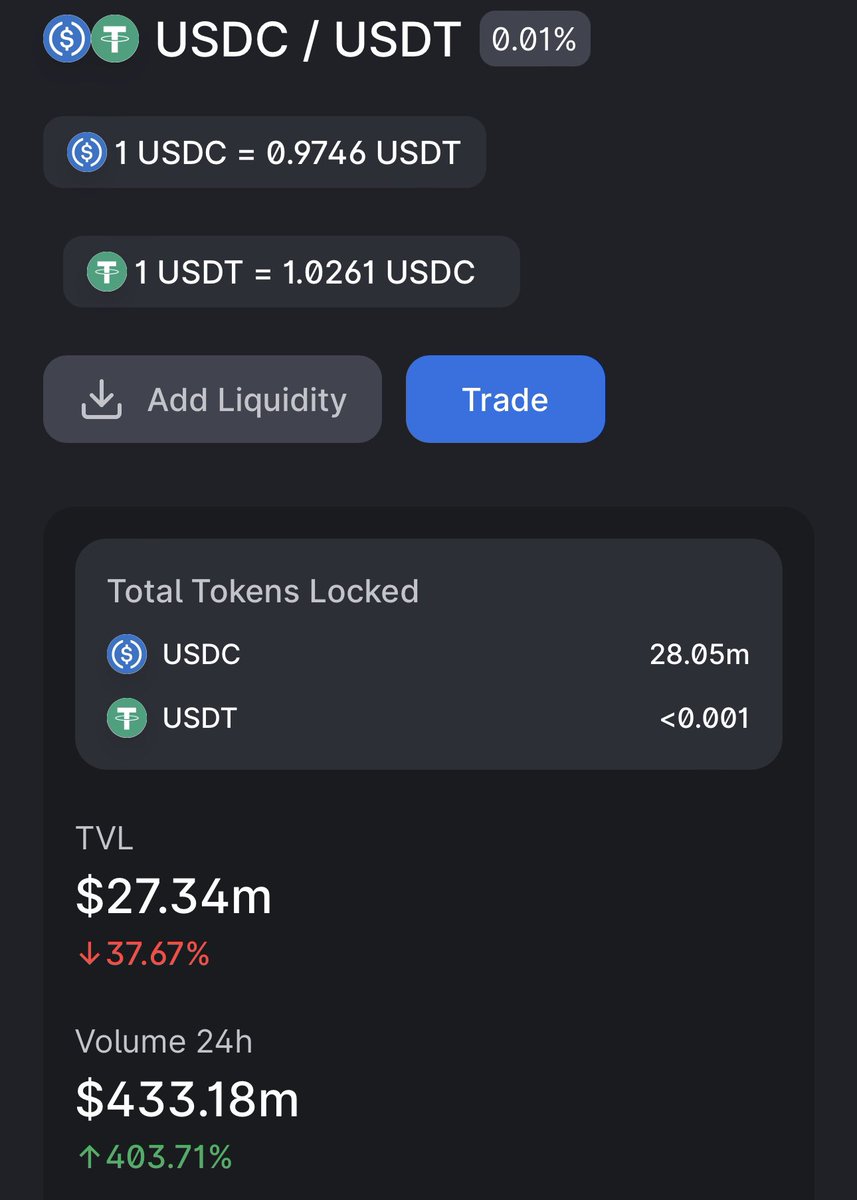
Task: Select the Add Liquidity button
Action: pyautogui.click(x=212, y=399)
